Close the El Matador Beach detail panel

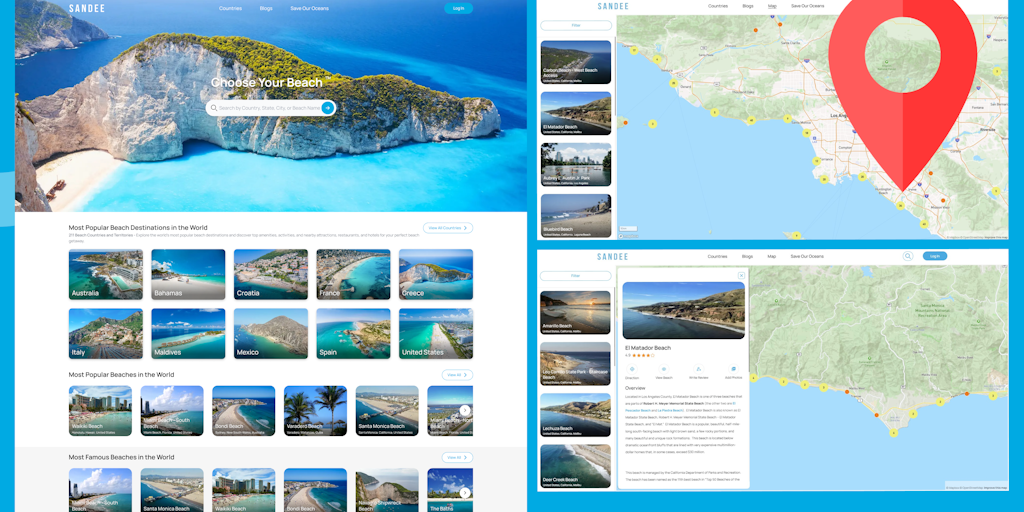point(741,275)
